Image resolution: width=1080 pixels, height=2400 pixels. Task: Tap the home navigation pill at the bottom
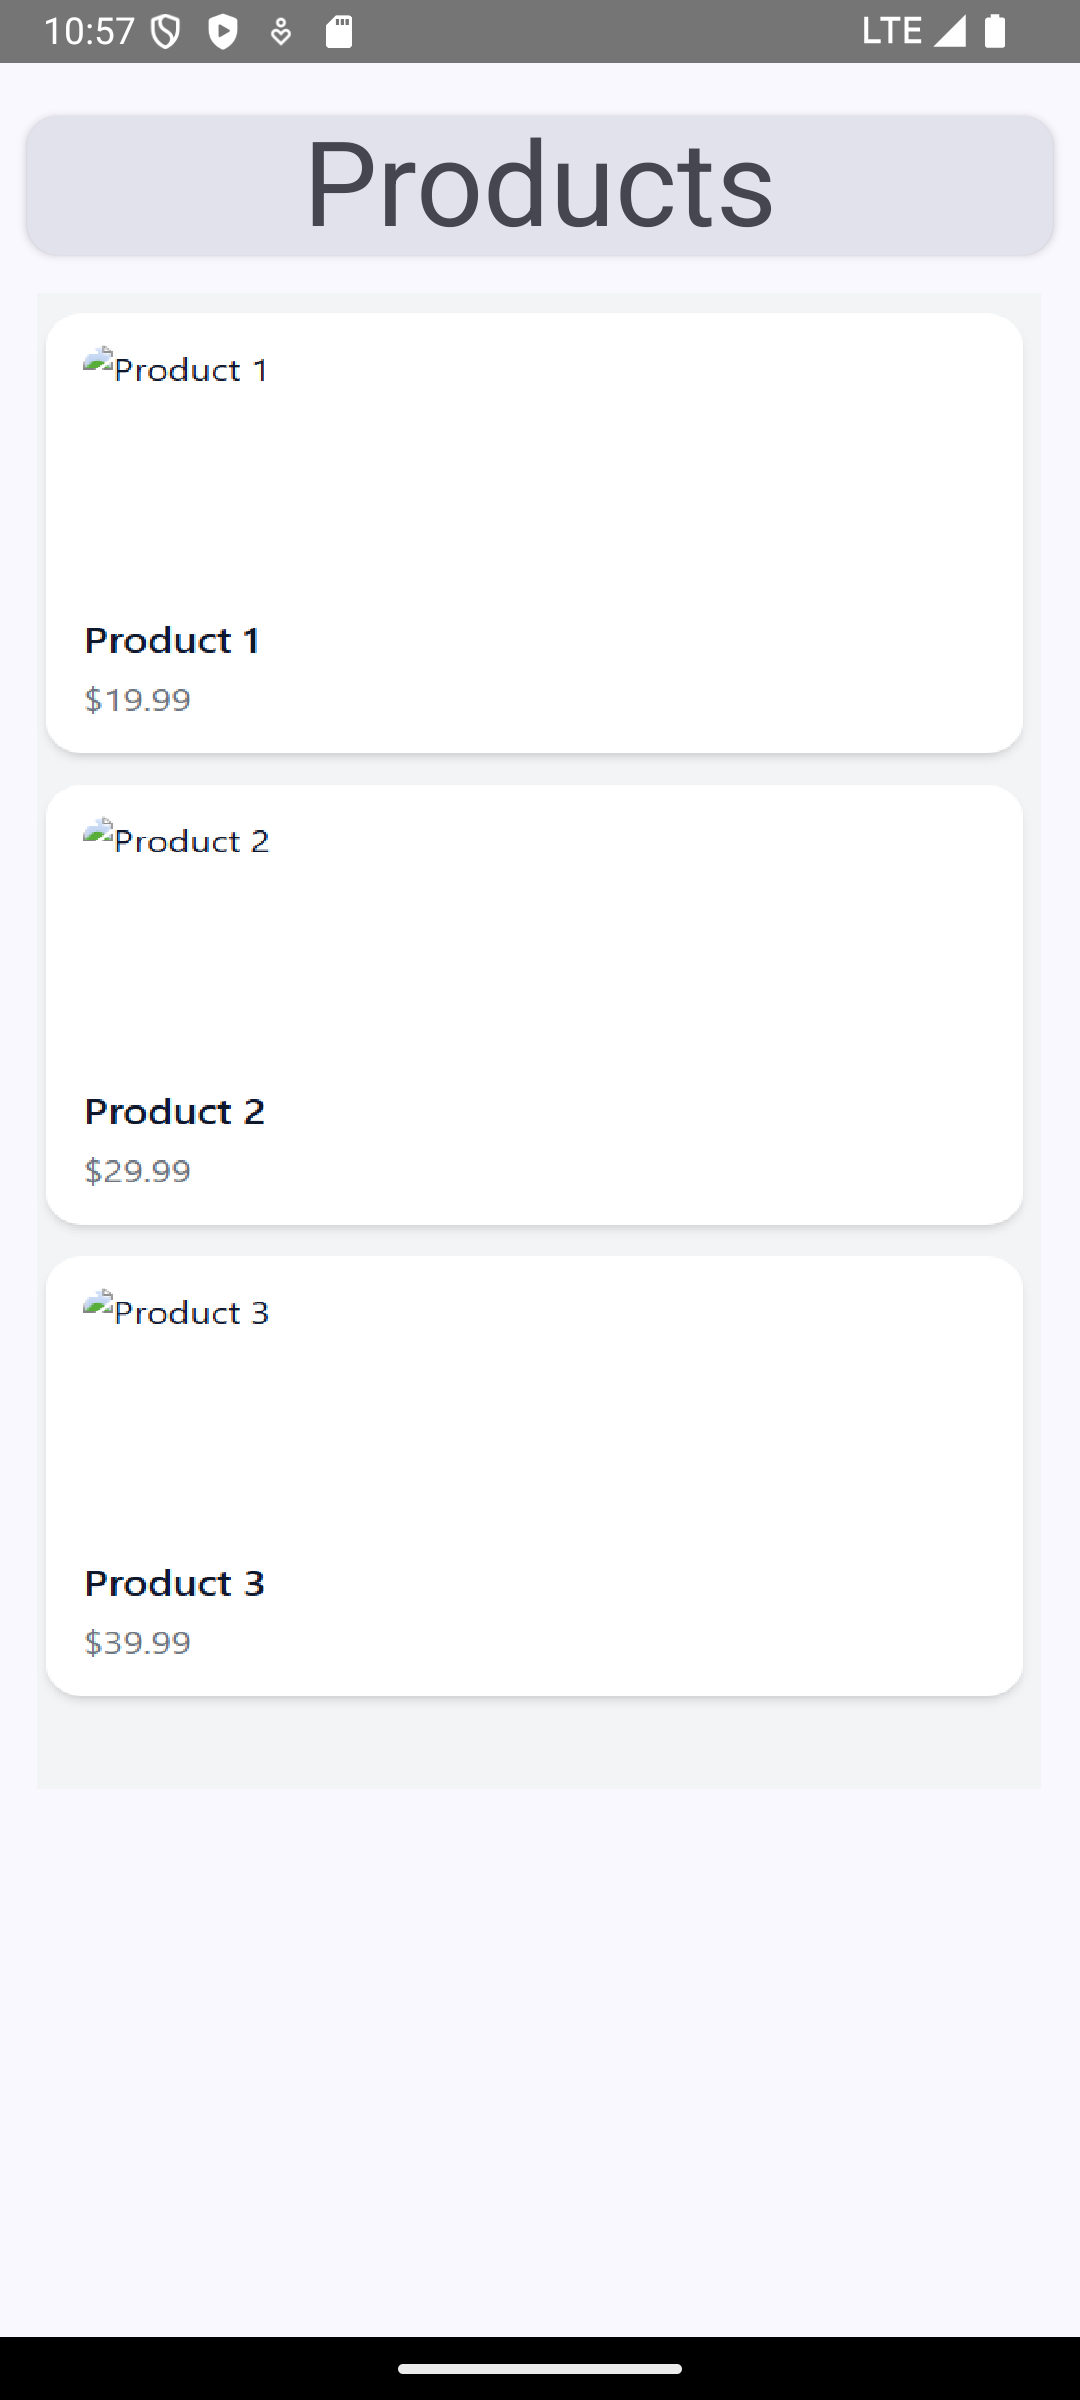tap(540, 2368)
